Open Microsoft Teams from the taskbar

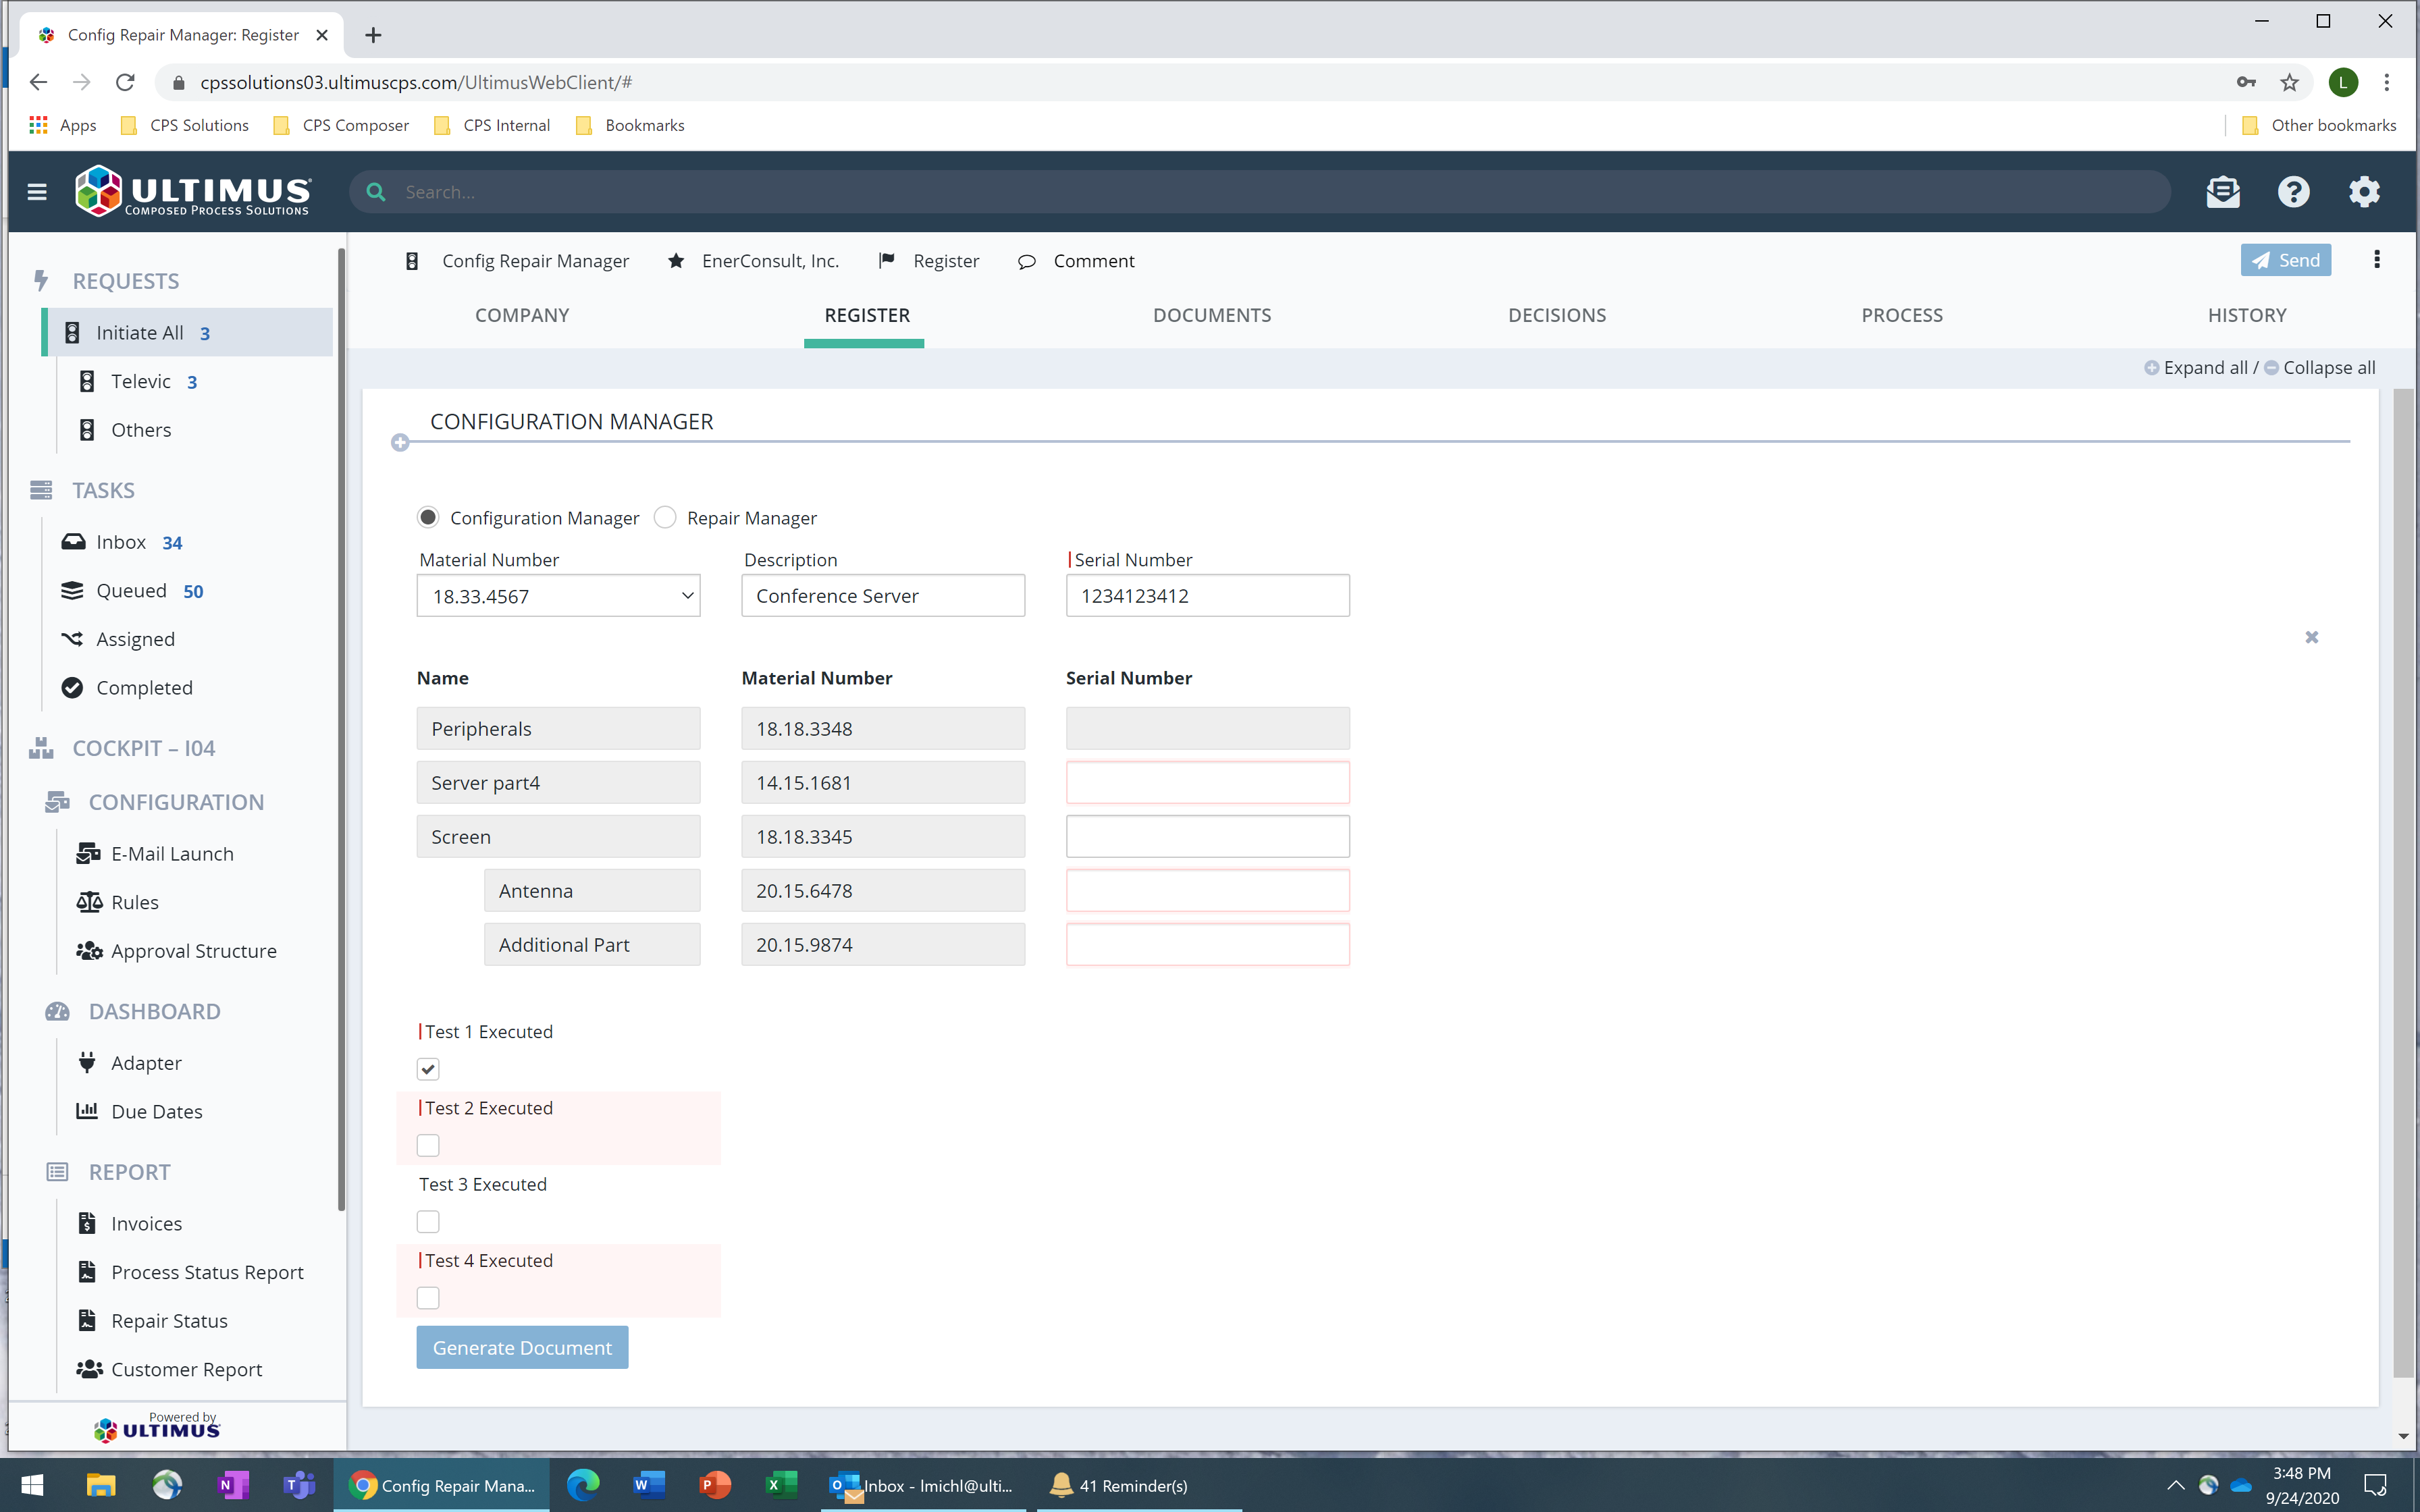pos(299,1485)
